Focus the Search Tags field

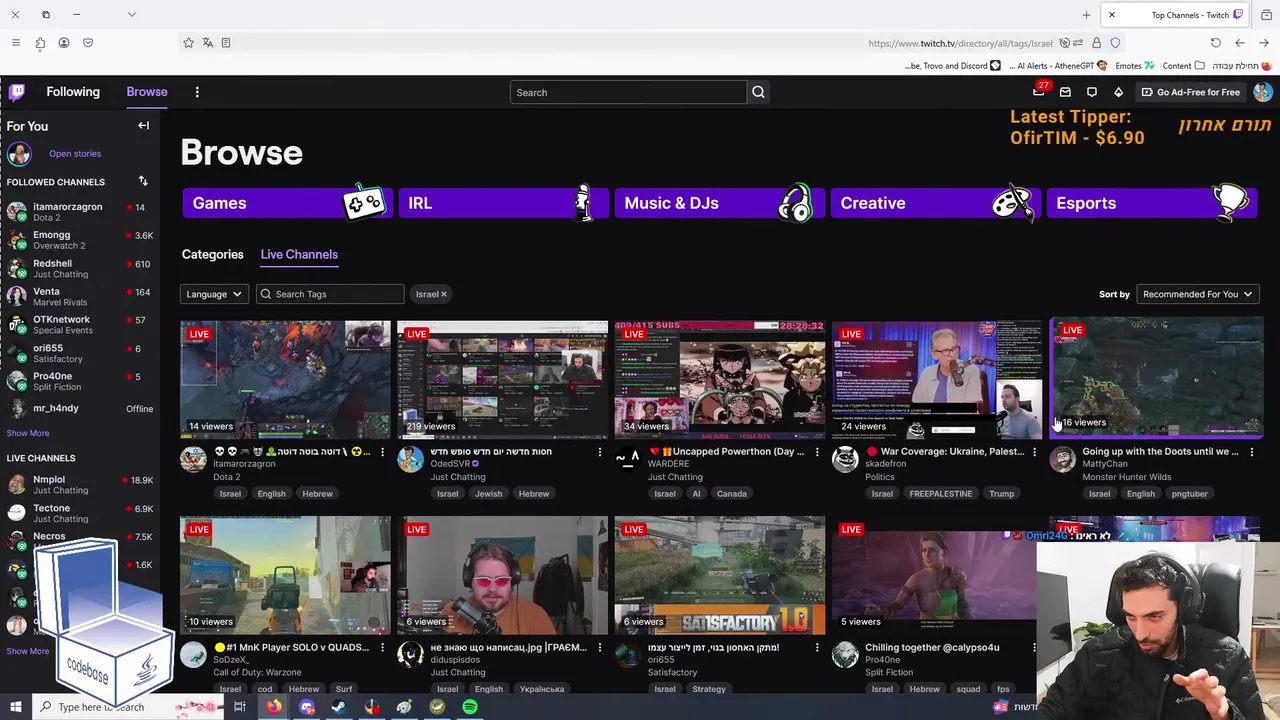pos(330,294)
